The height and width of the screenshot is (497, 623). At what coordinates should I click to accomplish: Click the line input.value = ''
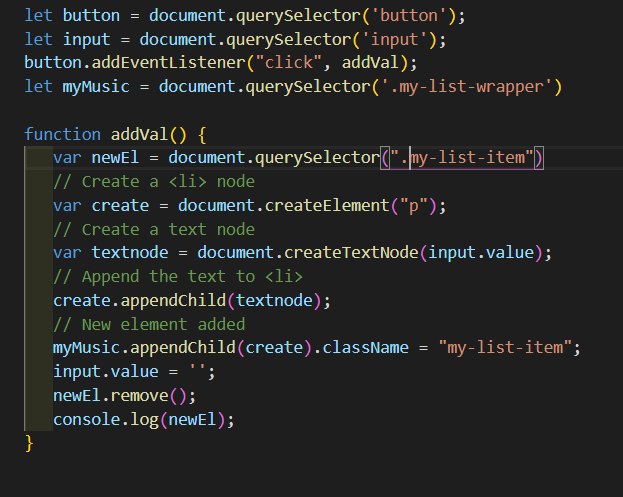tap(134, 372)
